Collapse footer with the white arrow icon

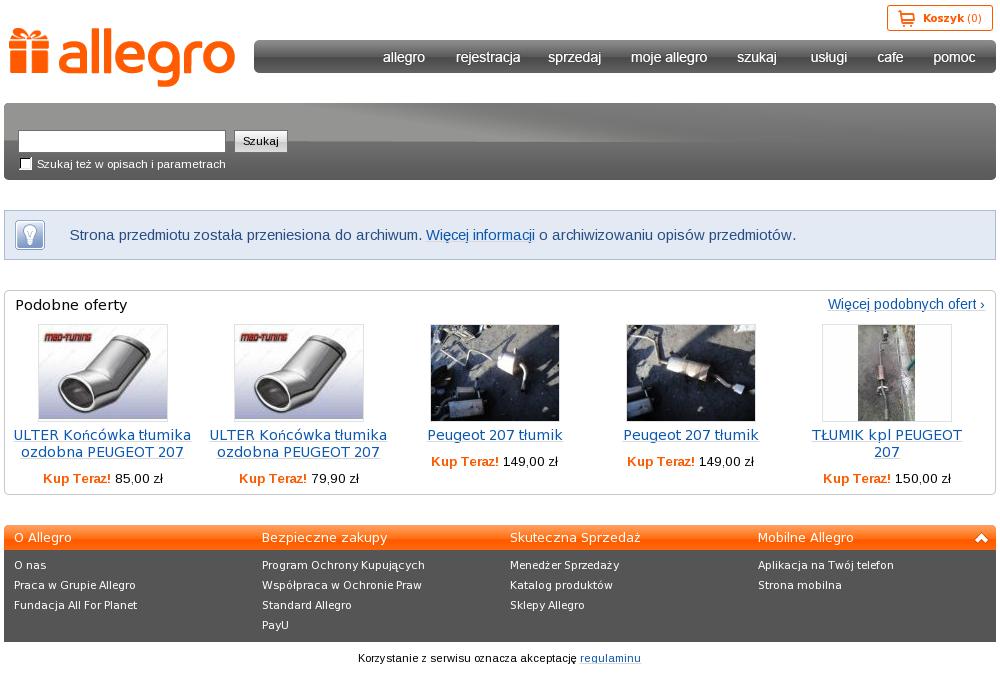point(981,538)
